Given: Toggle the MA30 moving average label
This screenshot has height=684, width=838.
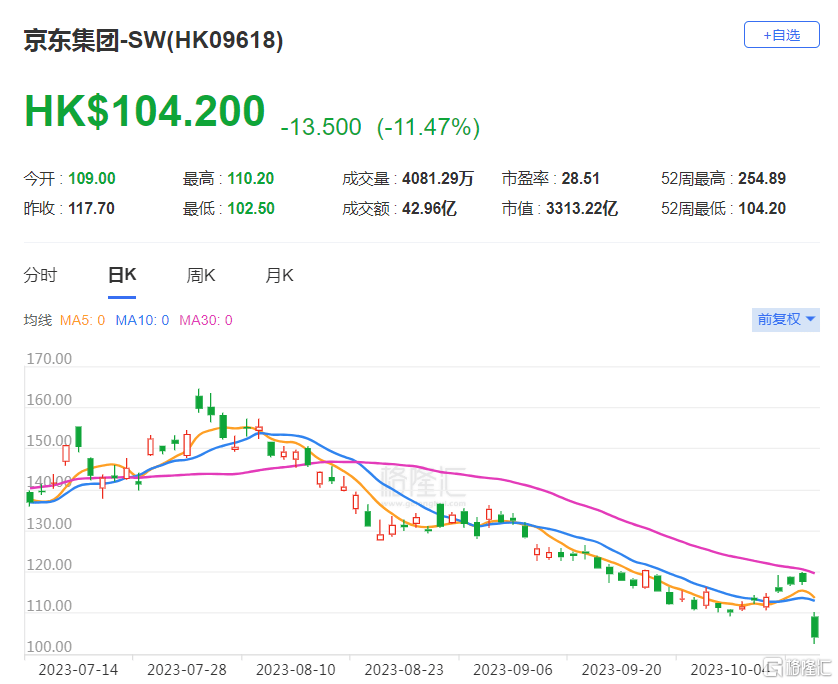Looking at the screenshot, I should click(x=205, y=320).
